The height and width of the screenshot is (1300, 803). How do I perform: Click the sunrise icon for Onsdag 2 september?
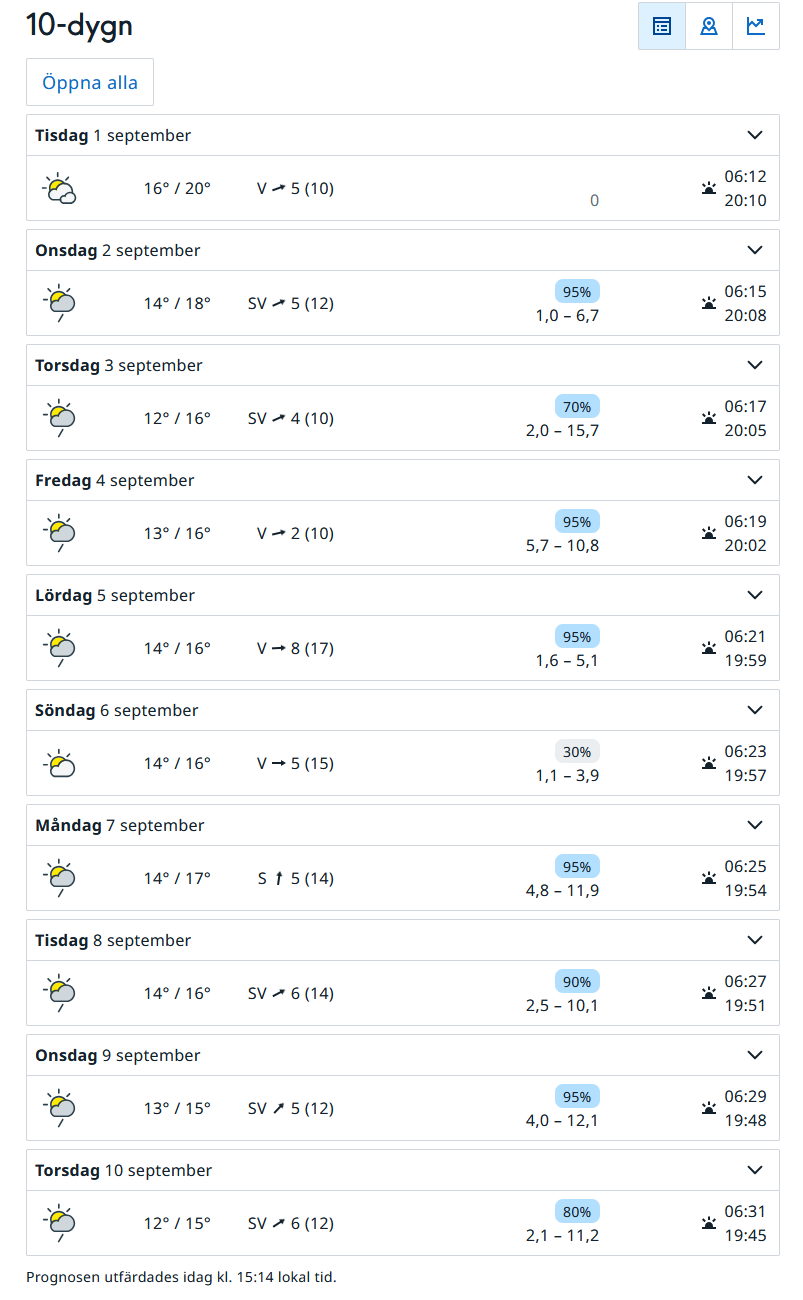pos(709,303)
